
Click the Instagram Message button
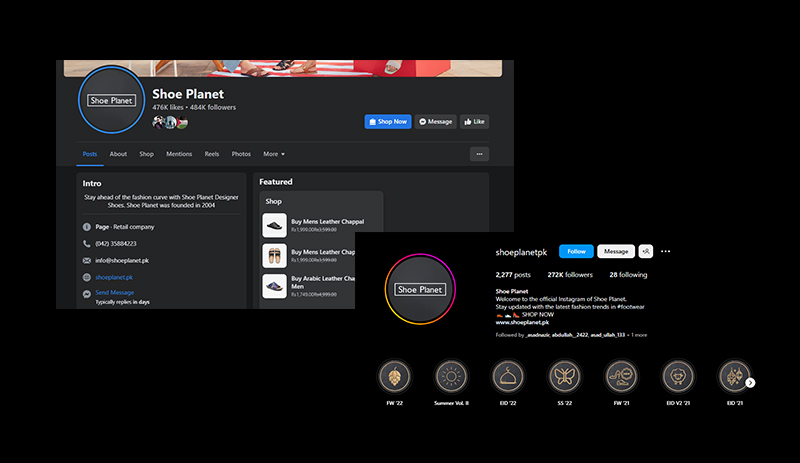pos(616,251)
